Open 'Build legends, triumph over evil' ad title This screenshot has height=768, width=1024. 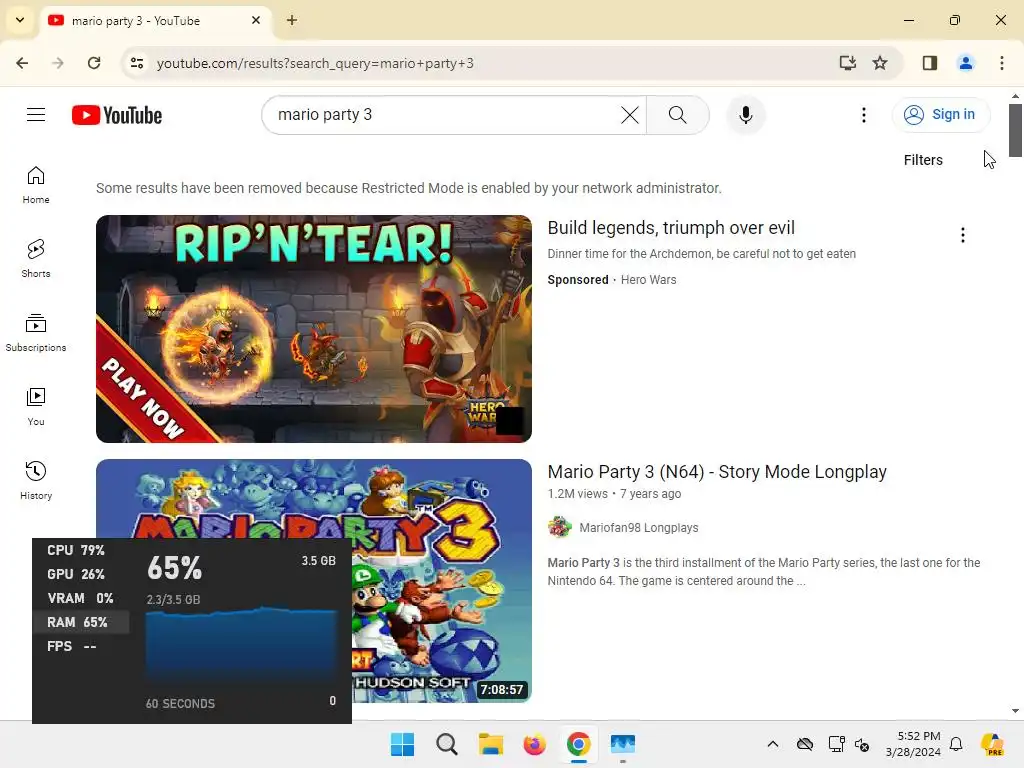(x=671, y=227)
